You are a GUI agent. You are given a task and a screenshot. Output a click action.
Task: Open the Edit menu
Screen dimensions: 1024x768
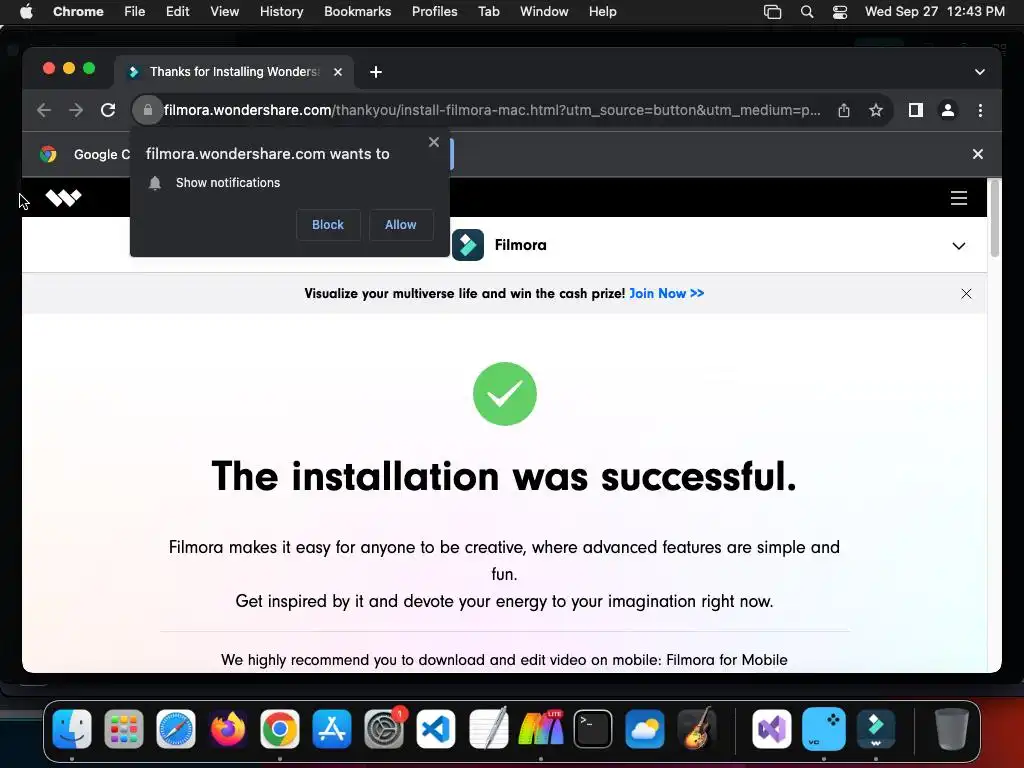point(177,12)
